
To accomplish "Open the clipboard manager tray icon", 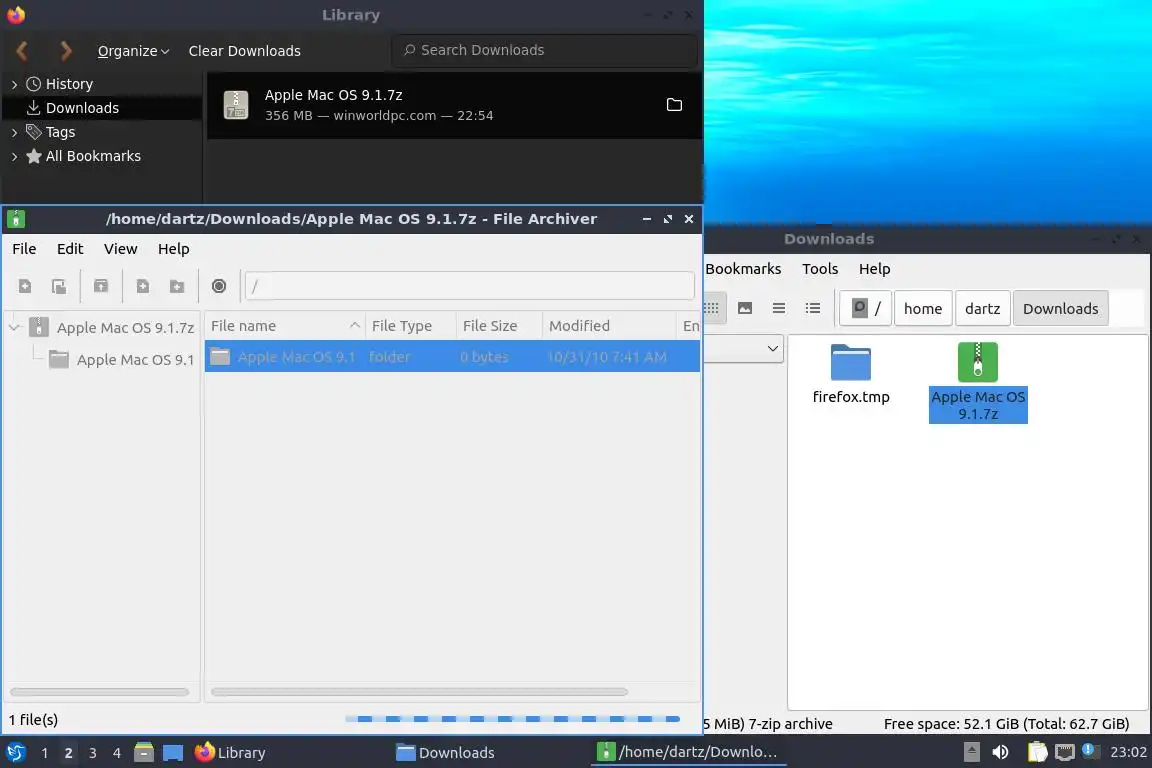I will [x=1037, y=753].
